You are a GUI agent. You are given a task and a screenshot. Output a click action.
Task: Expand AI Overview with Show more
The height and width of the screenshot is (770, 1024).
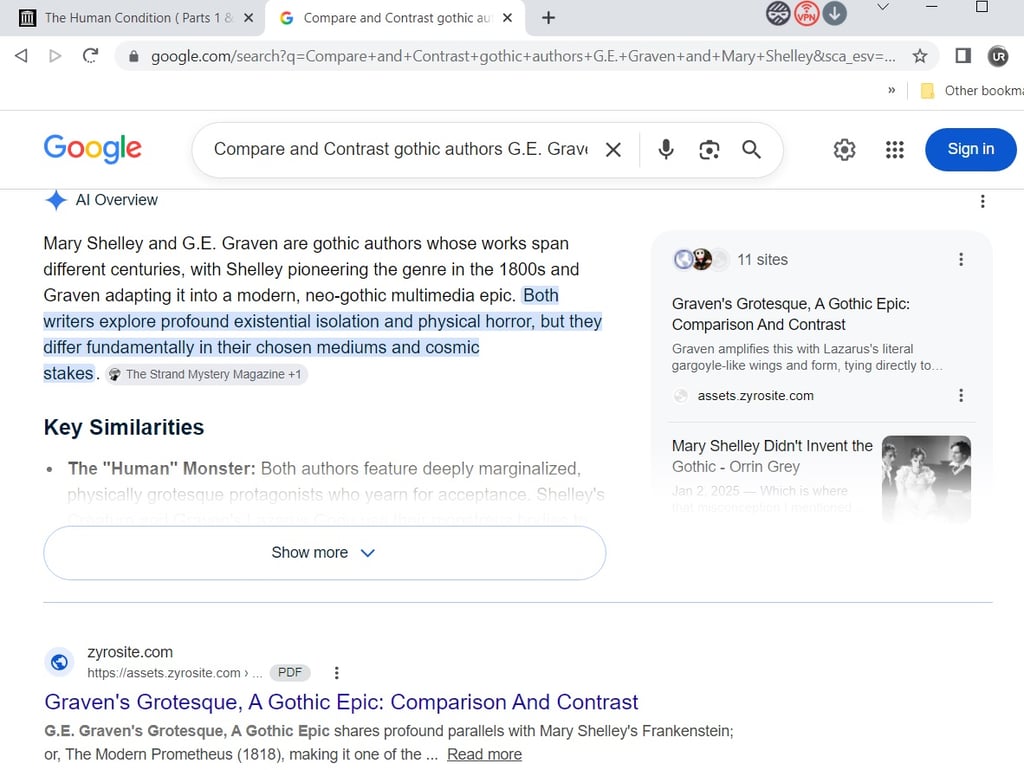point(325,553)
